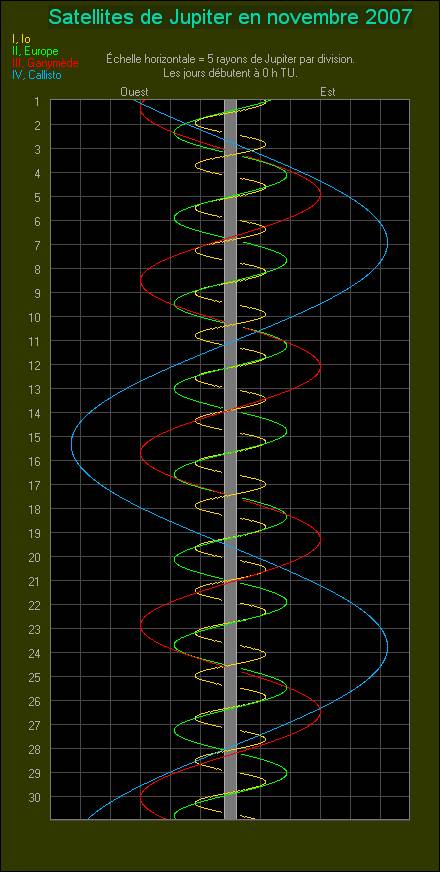The width and height of the screenshot is (440, 872).
Task: Click the title 'Satellites de Jupiter en novembre 2007'
Action: tap(231, 17)
